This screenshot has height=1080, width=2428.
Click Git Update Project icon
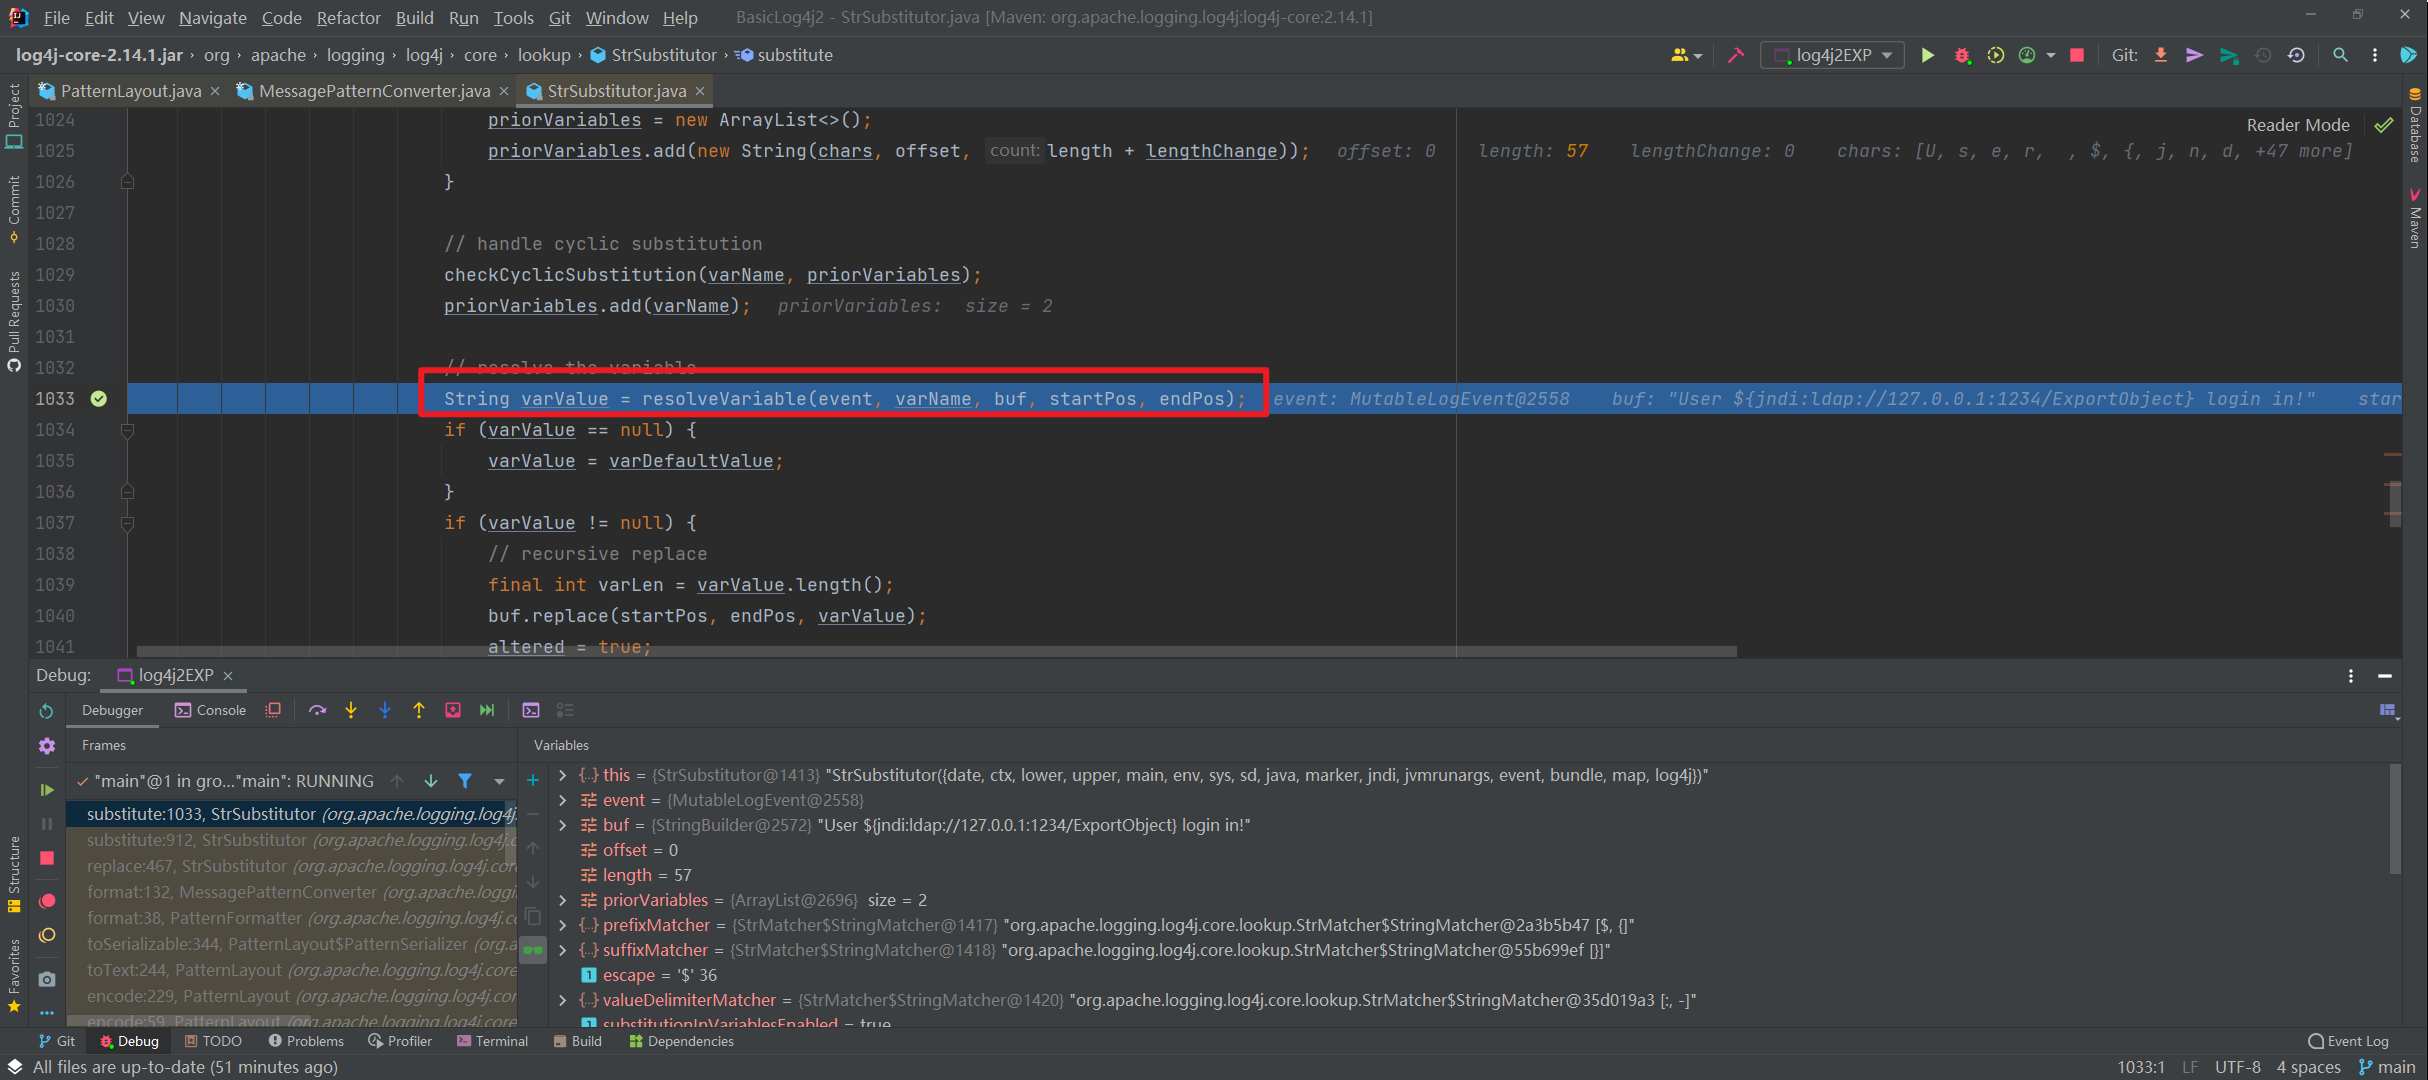(2161, 55)
